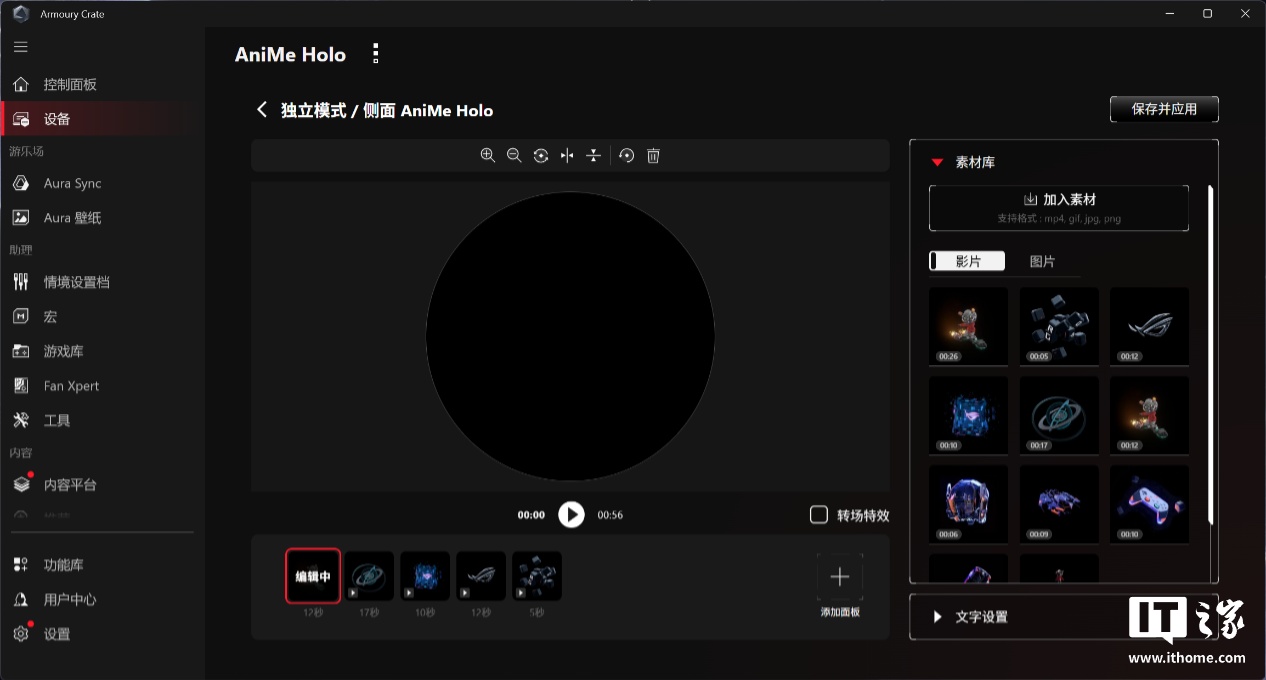
Task: Collapse the 素材库 section
Action: 937,162
